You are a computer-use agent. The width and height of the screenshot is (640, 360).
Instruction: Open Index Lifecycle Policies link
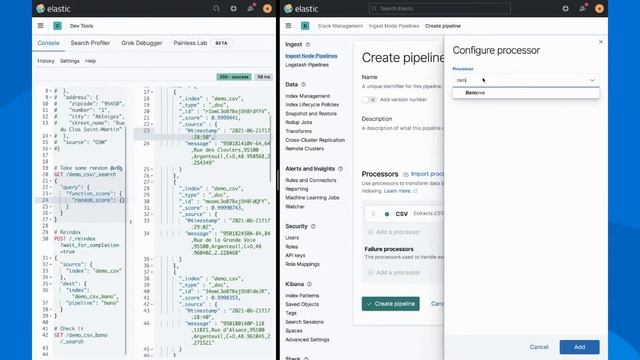pos(312,105)
